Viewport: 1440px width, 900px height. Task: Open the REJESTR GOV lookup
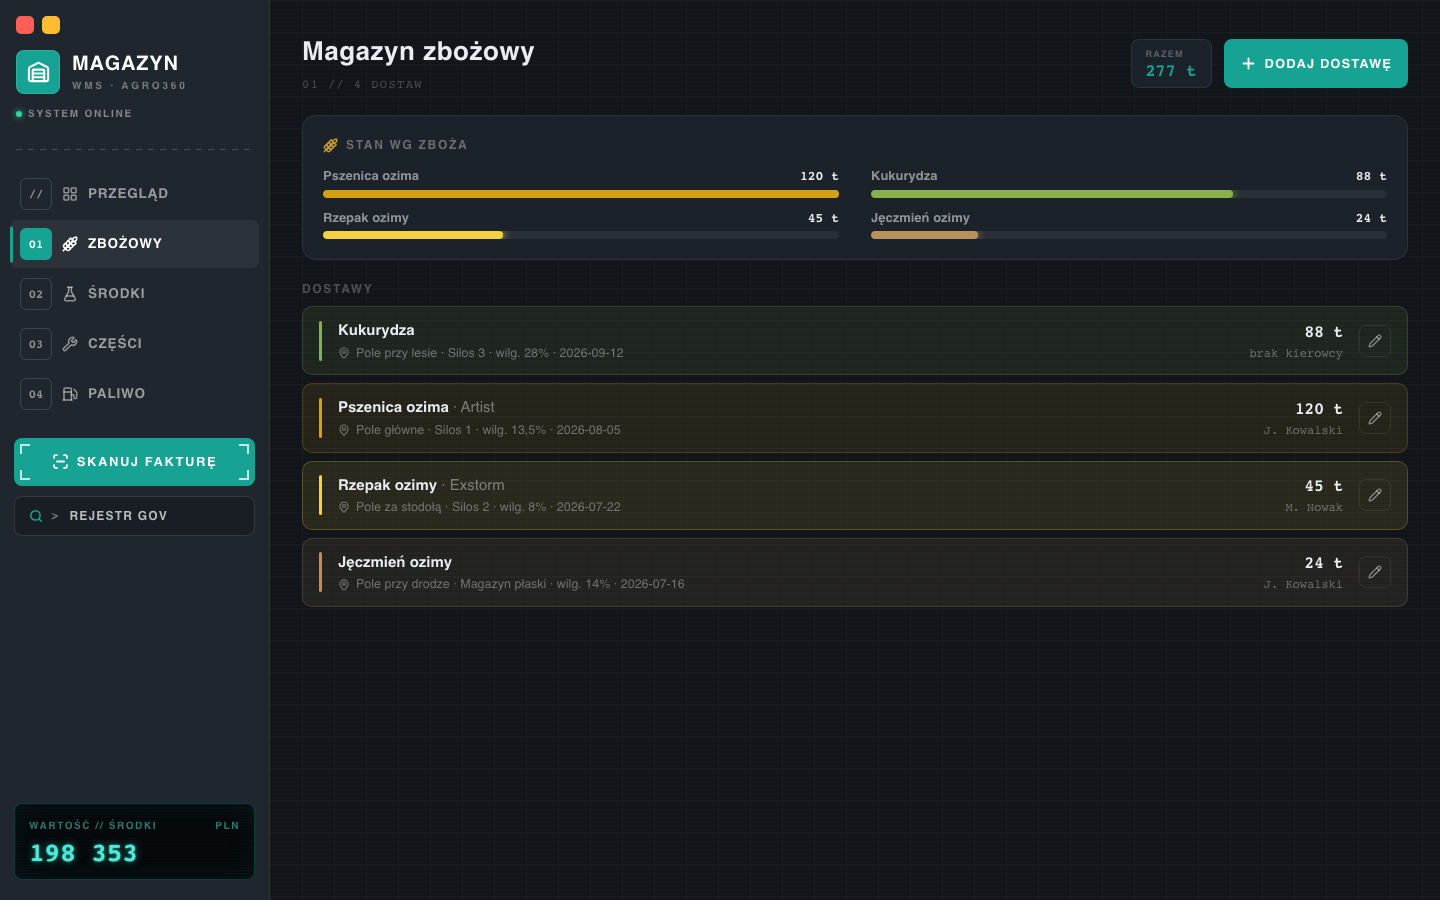click(x=134, y=516)
